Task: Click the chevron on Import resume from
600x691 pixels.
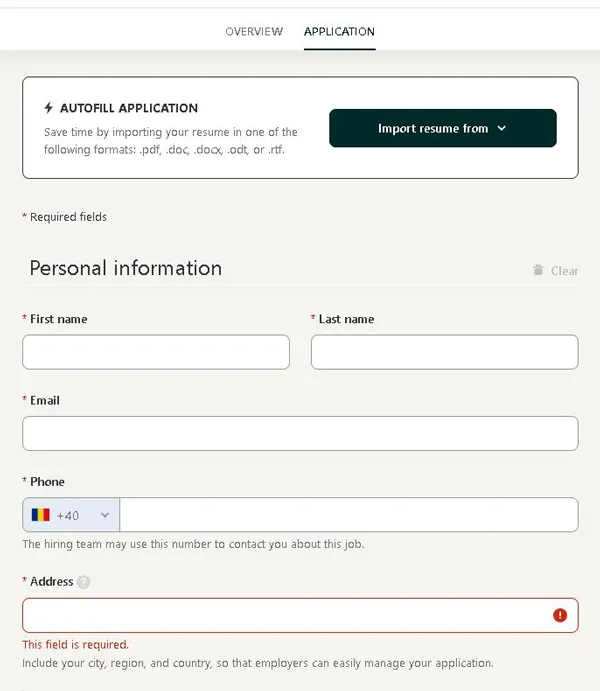Action: point(501,128)
